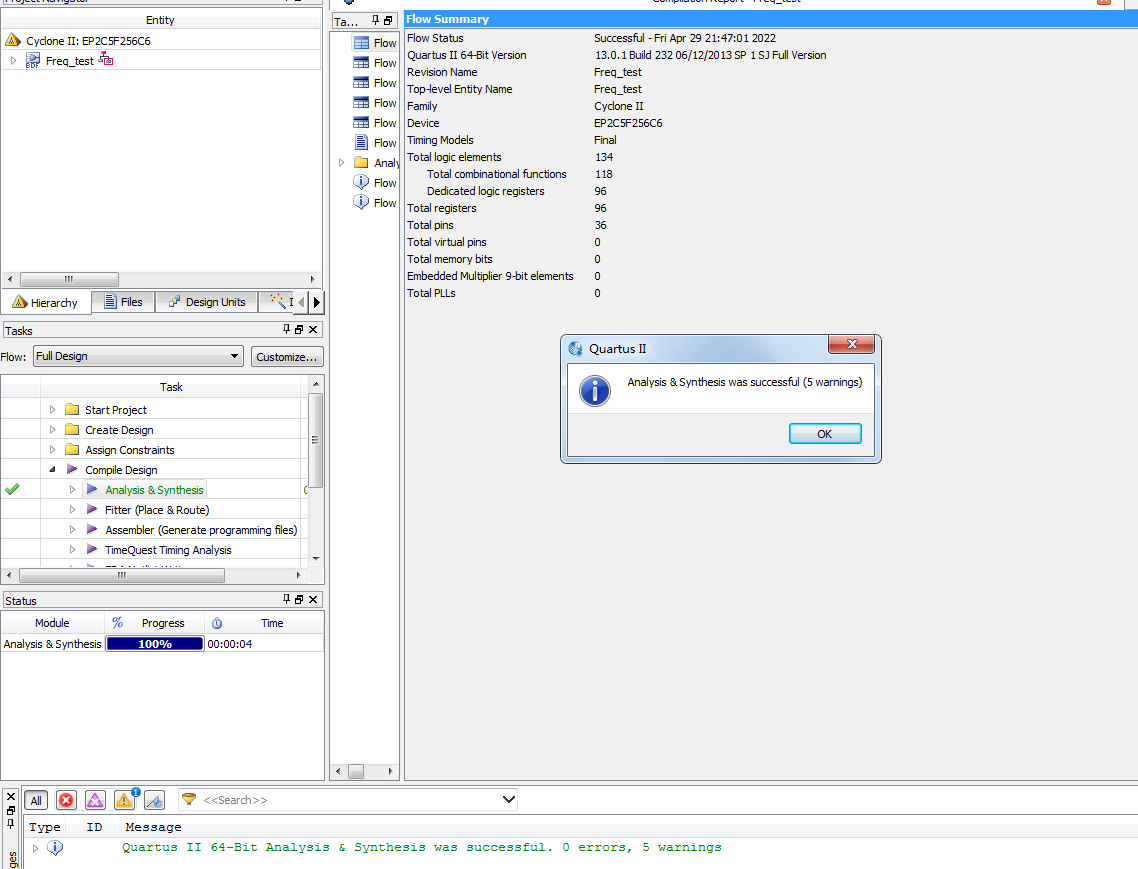The width and height of the screenshot is (1138, 869).
Task: Collapse the Compile Design task
Action: pyautogui.click(x=52, y=470)
